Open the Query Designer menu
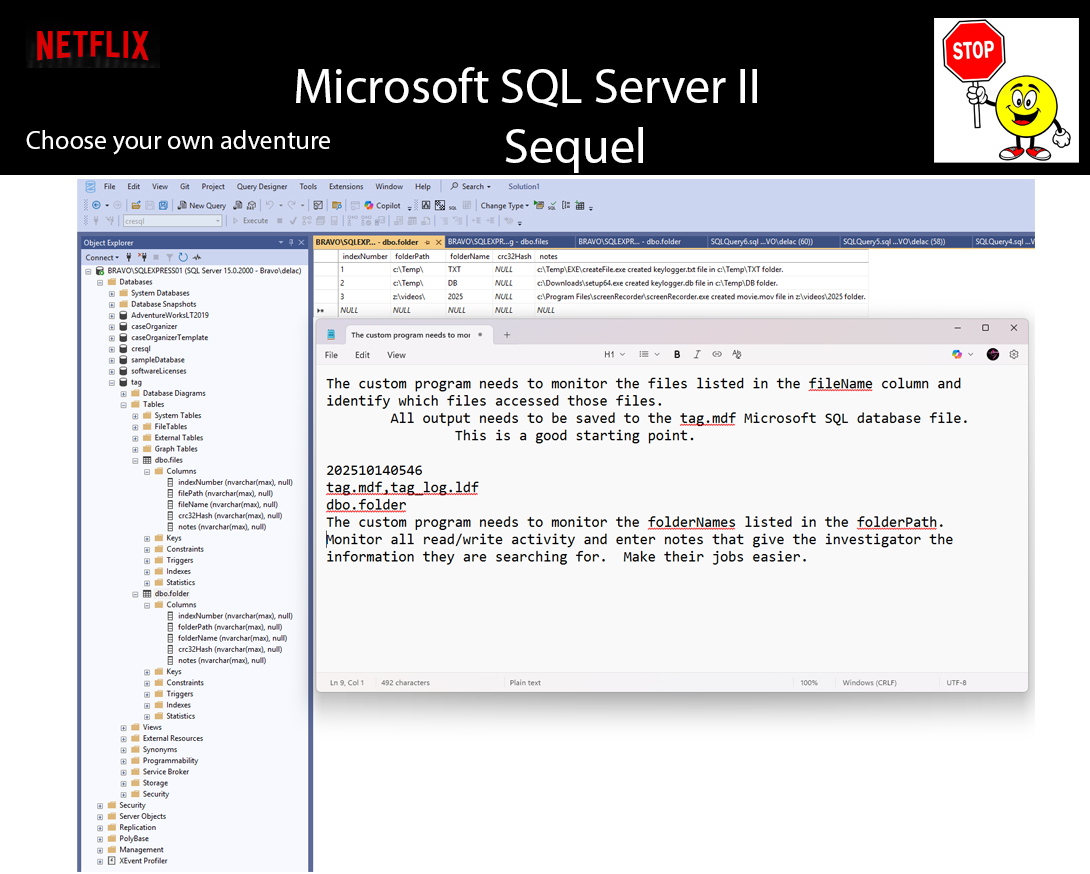Screen dimensions: 1090x874 [261, 186]
